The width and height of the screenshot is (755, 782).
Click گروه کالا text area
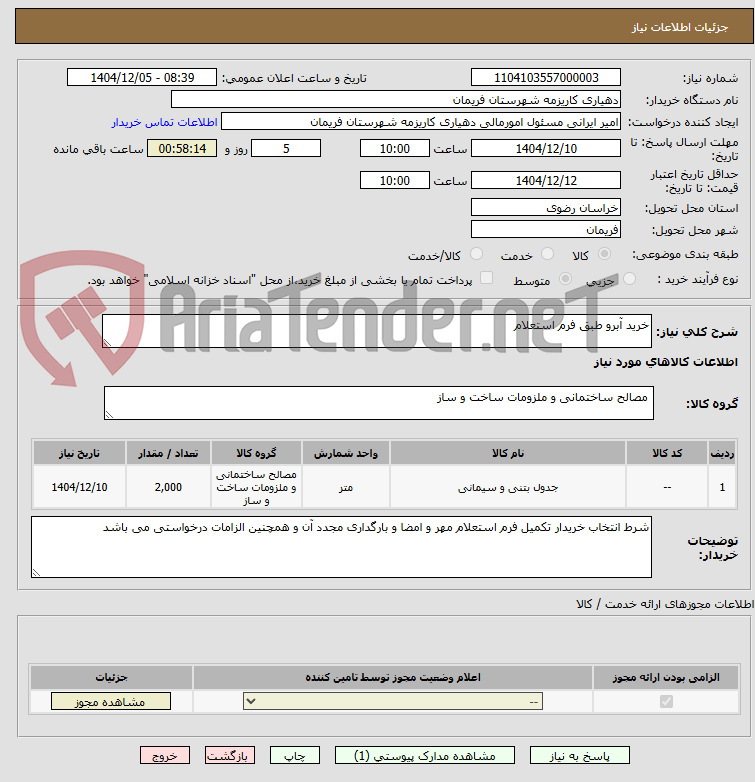point(379,403)
